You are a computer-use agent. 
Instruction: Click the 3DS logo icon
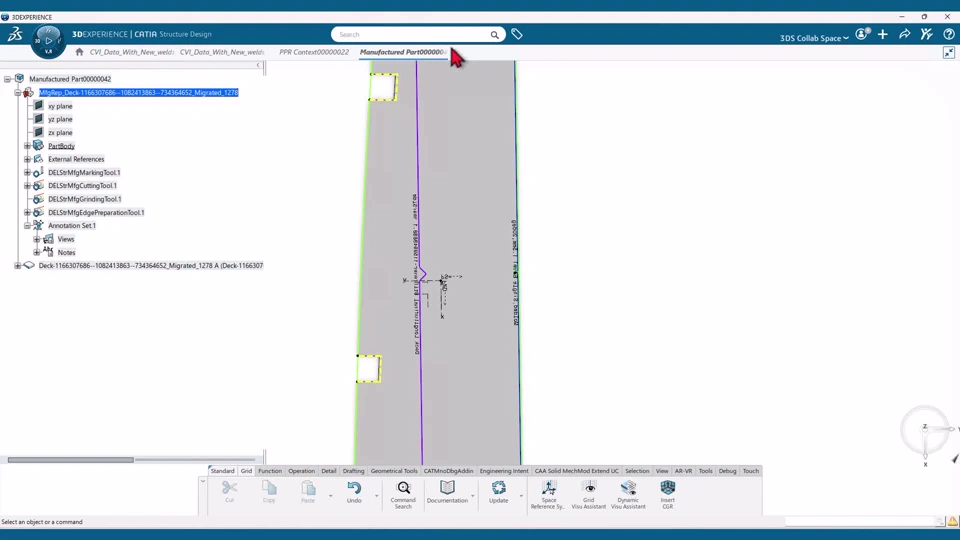point(15,35)
